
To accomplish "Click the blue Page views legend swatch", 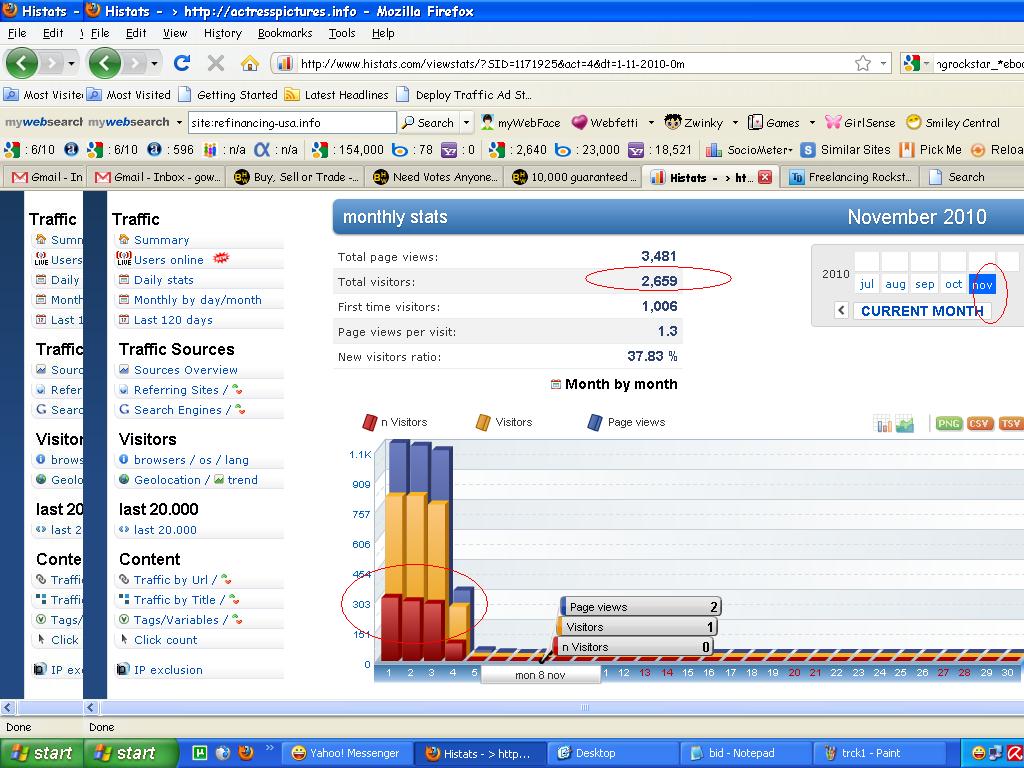I will click(x=595, y=423).
